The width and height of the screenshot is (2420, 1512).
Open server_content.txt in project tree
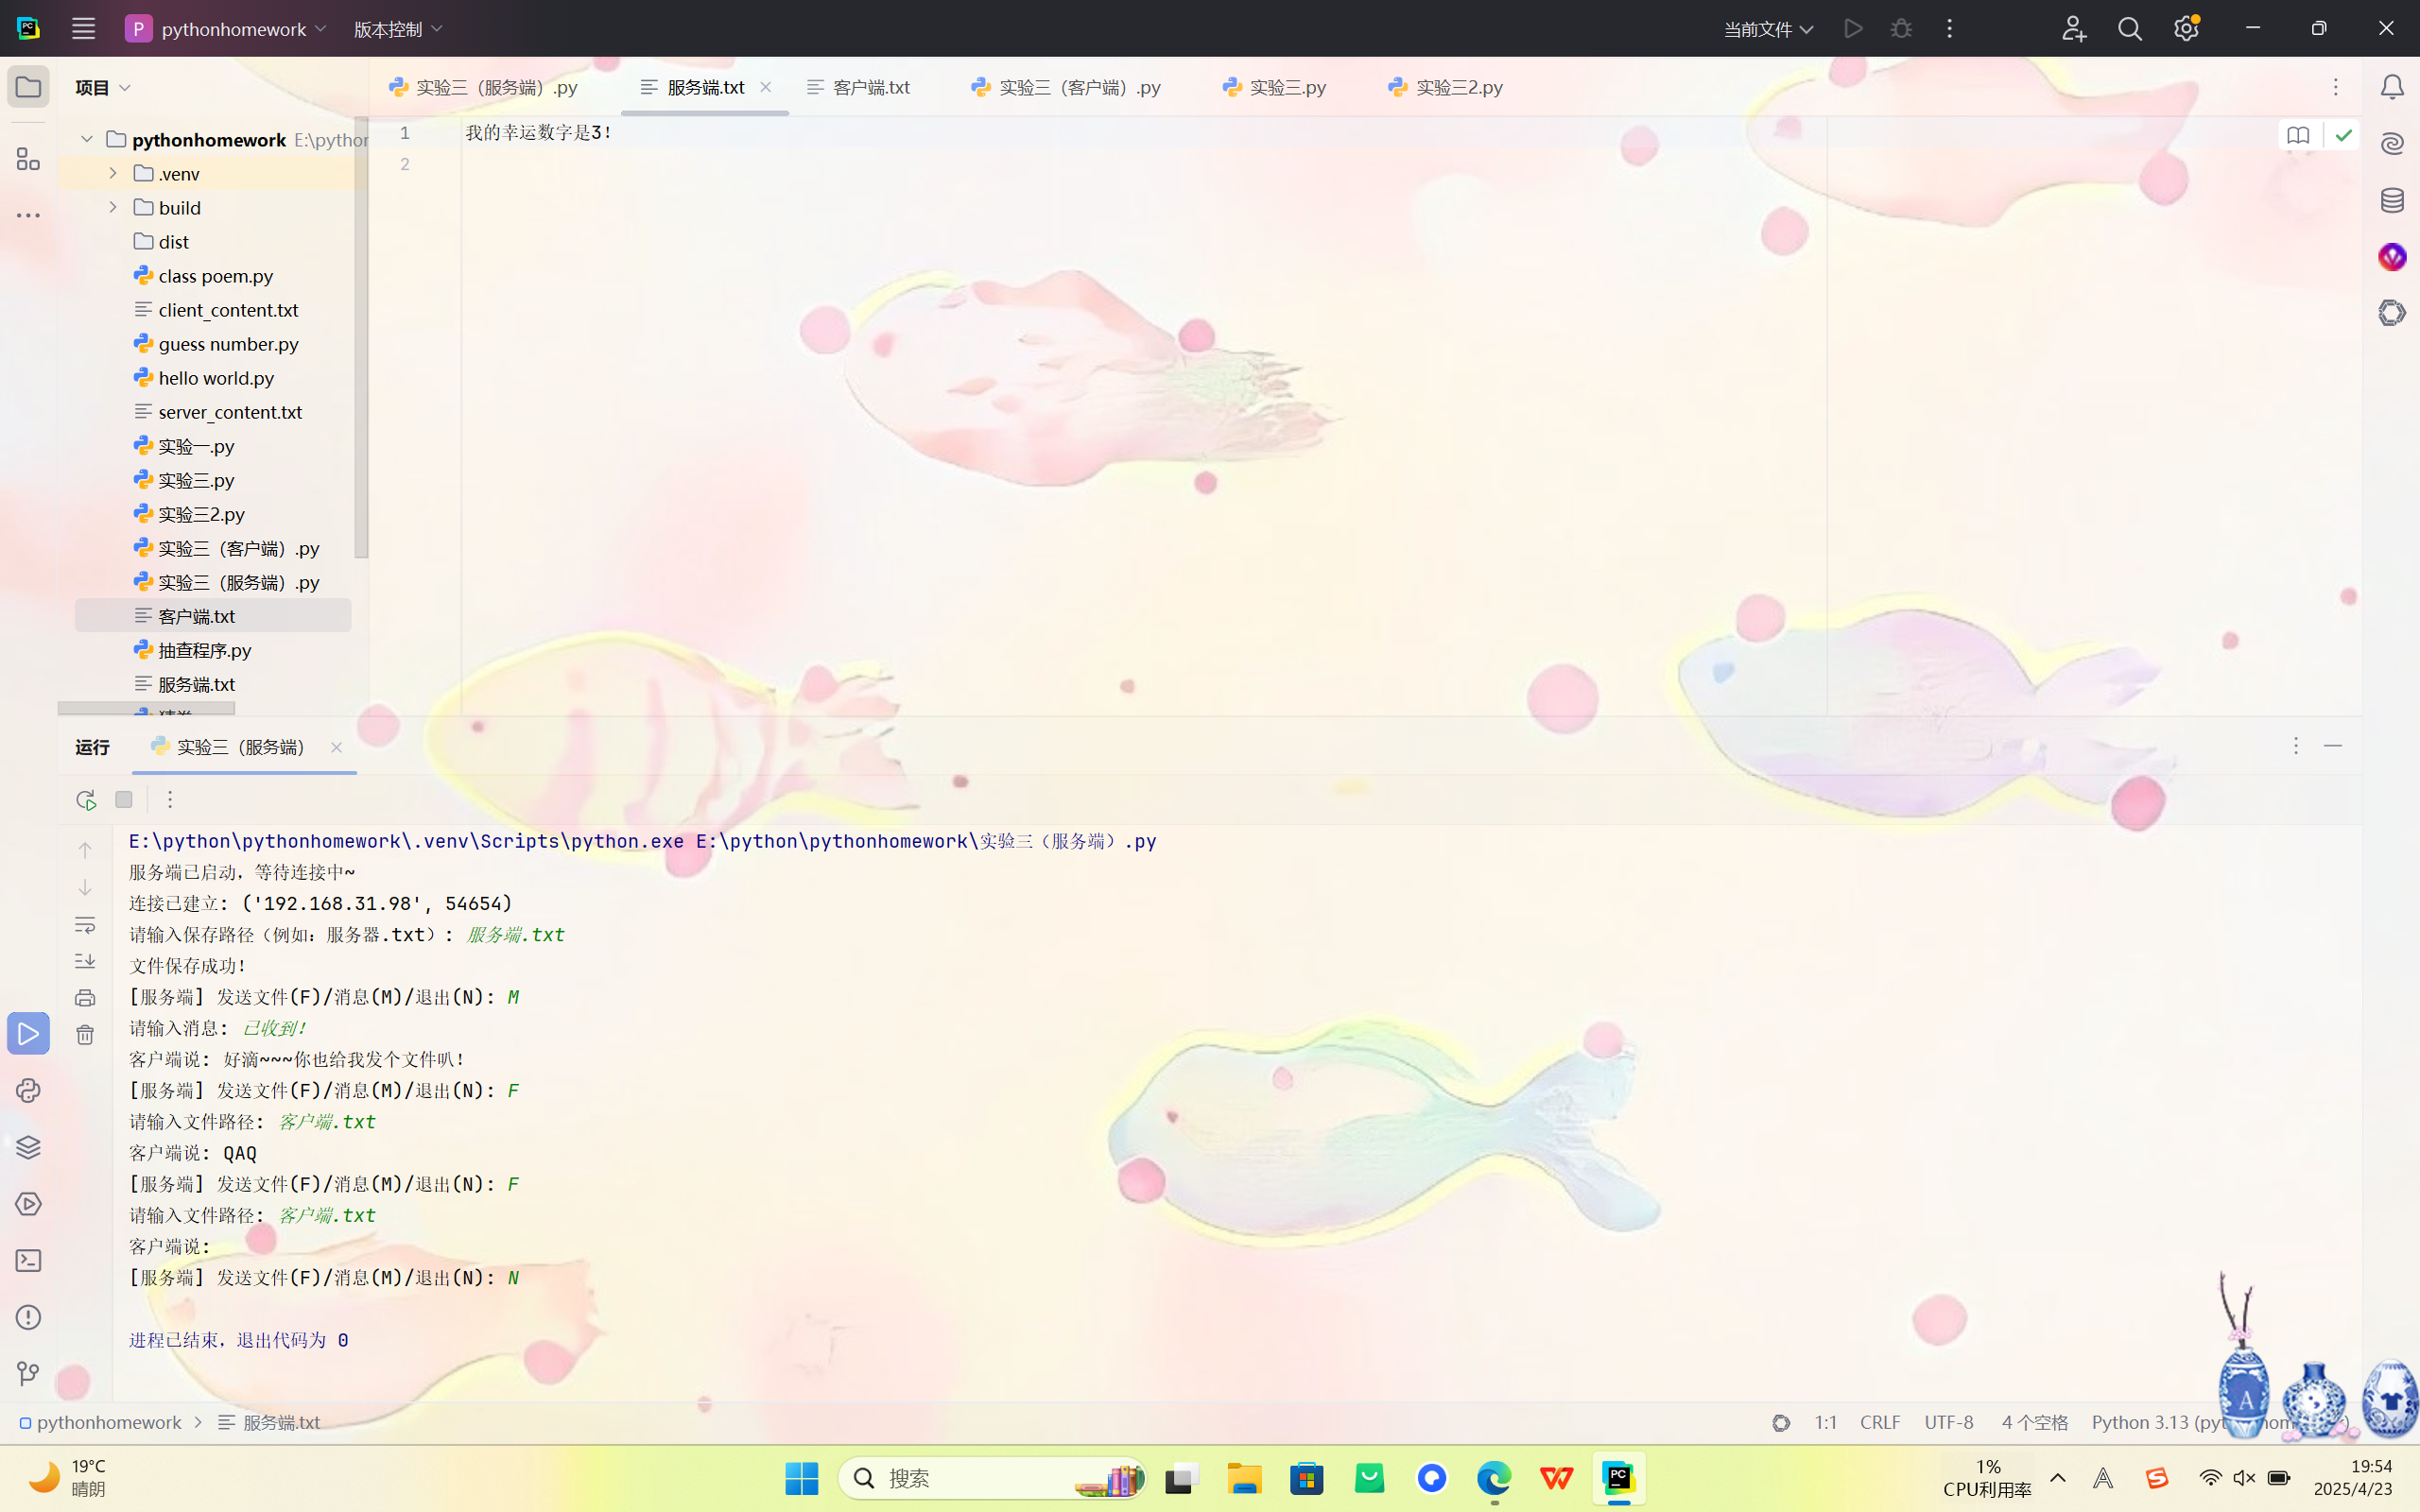[230, 412]
